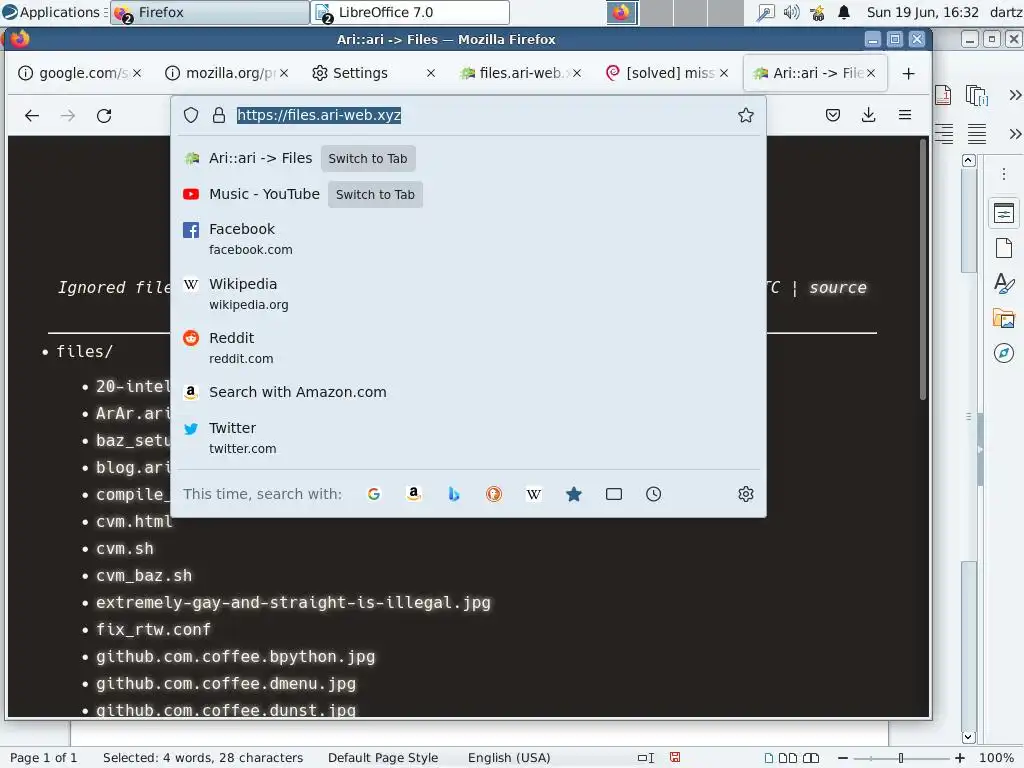Open notifications bell in the panel
1024x768 pixels.
coord(844,12)
